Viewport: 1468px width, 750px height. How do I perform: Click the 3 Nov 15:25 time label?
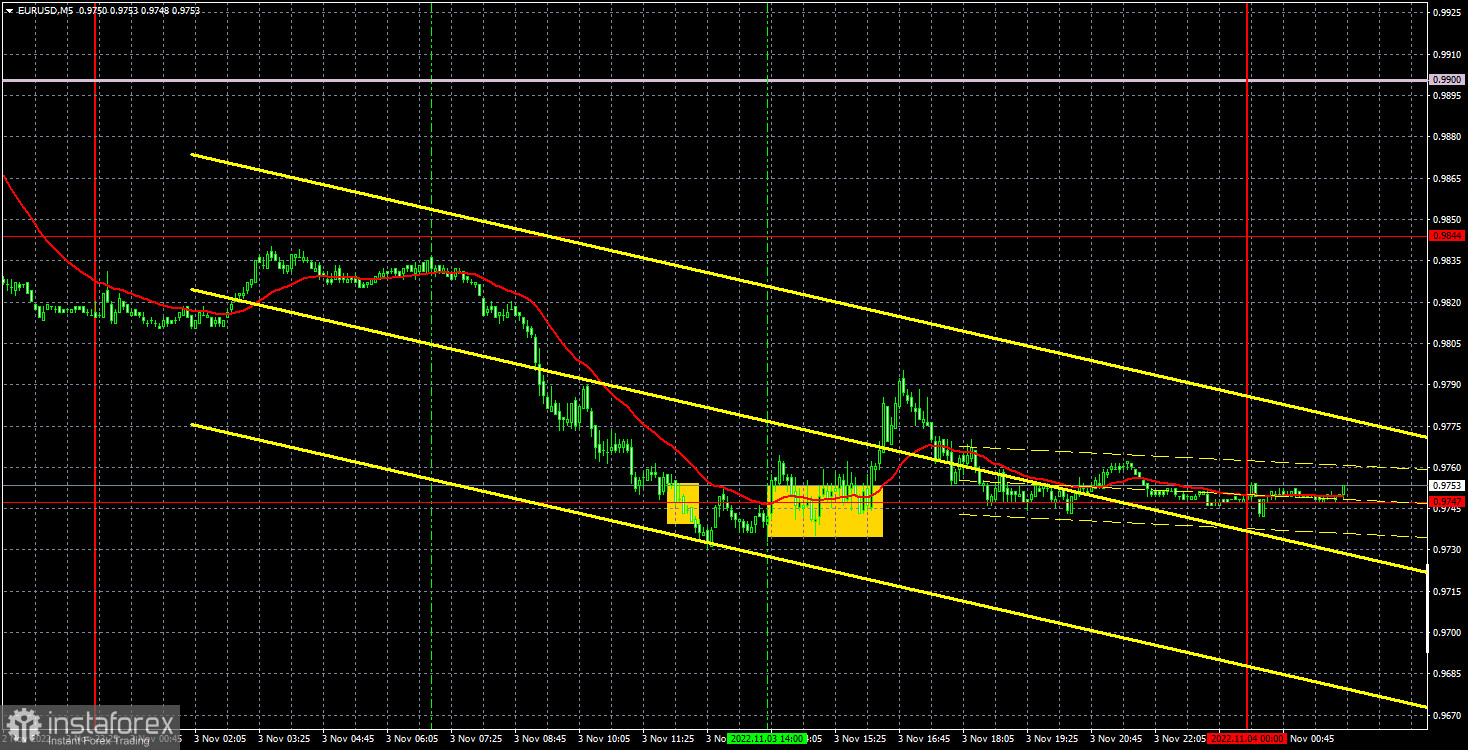click(x=861, y=739)
